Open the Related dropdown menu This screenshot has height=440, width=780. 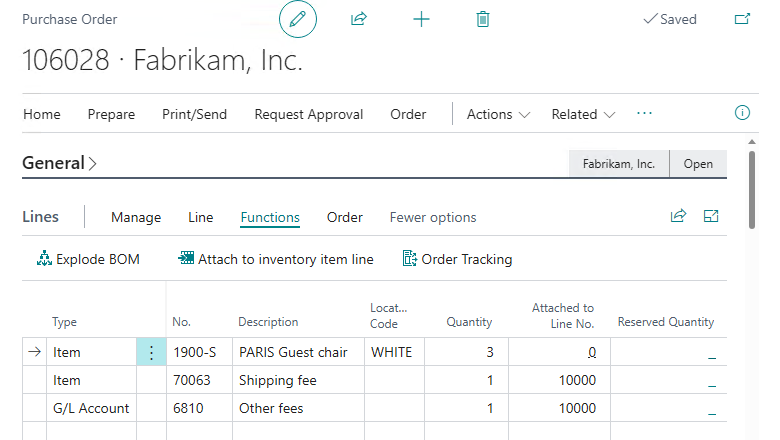coord(583,114)
